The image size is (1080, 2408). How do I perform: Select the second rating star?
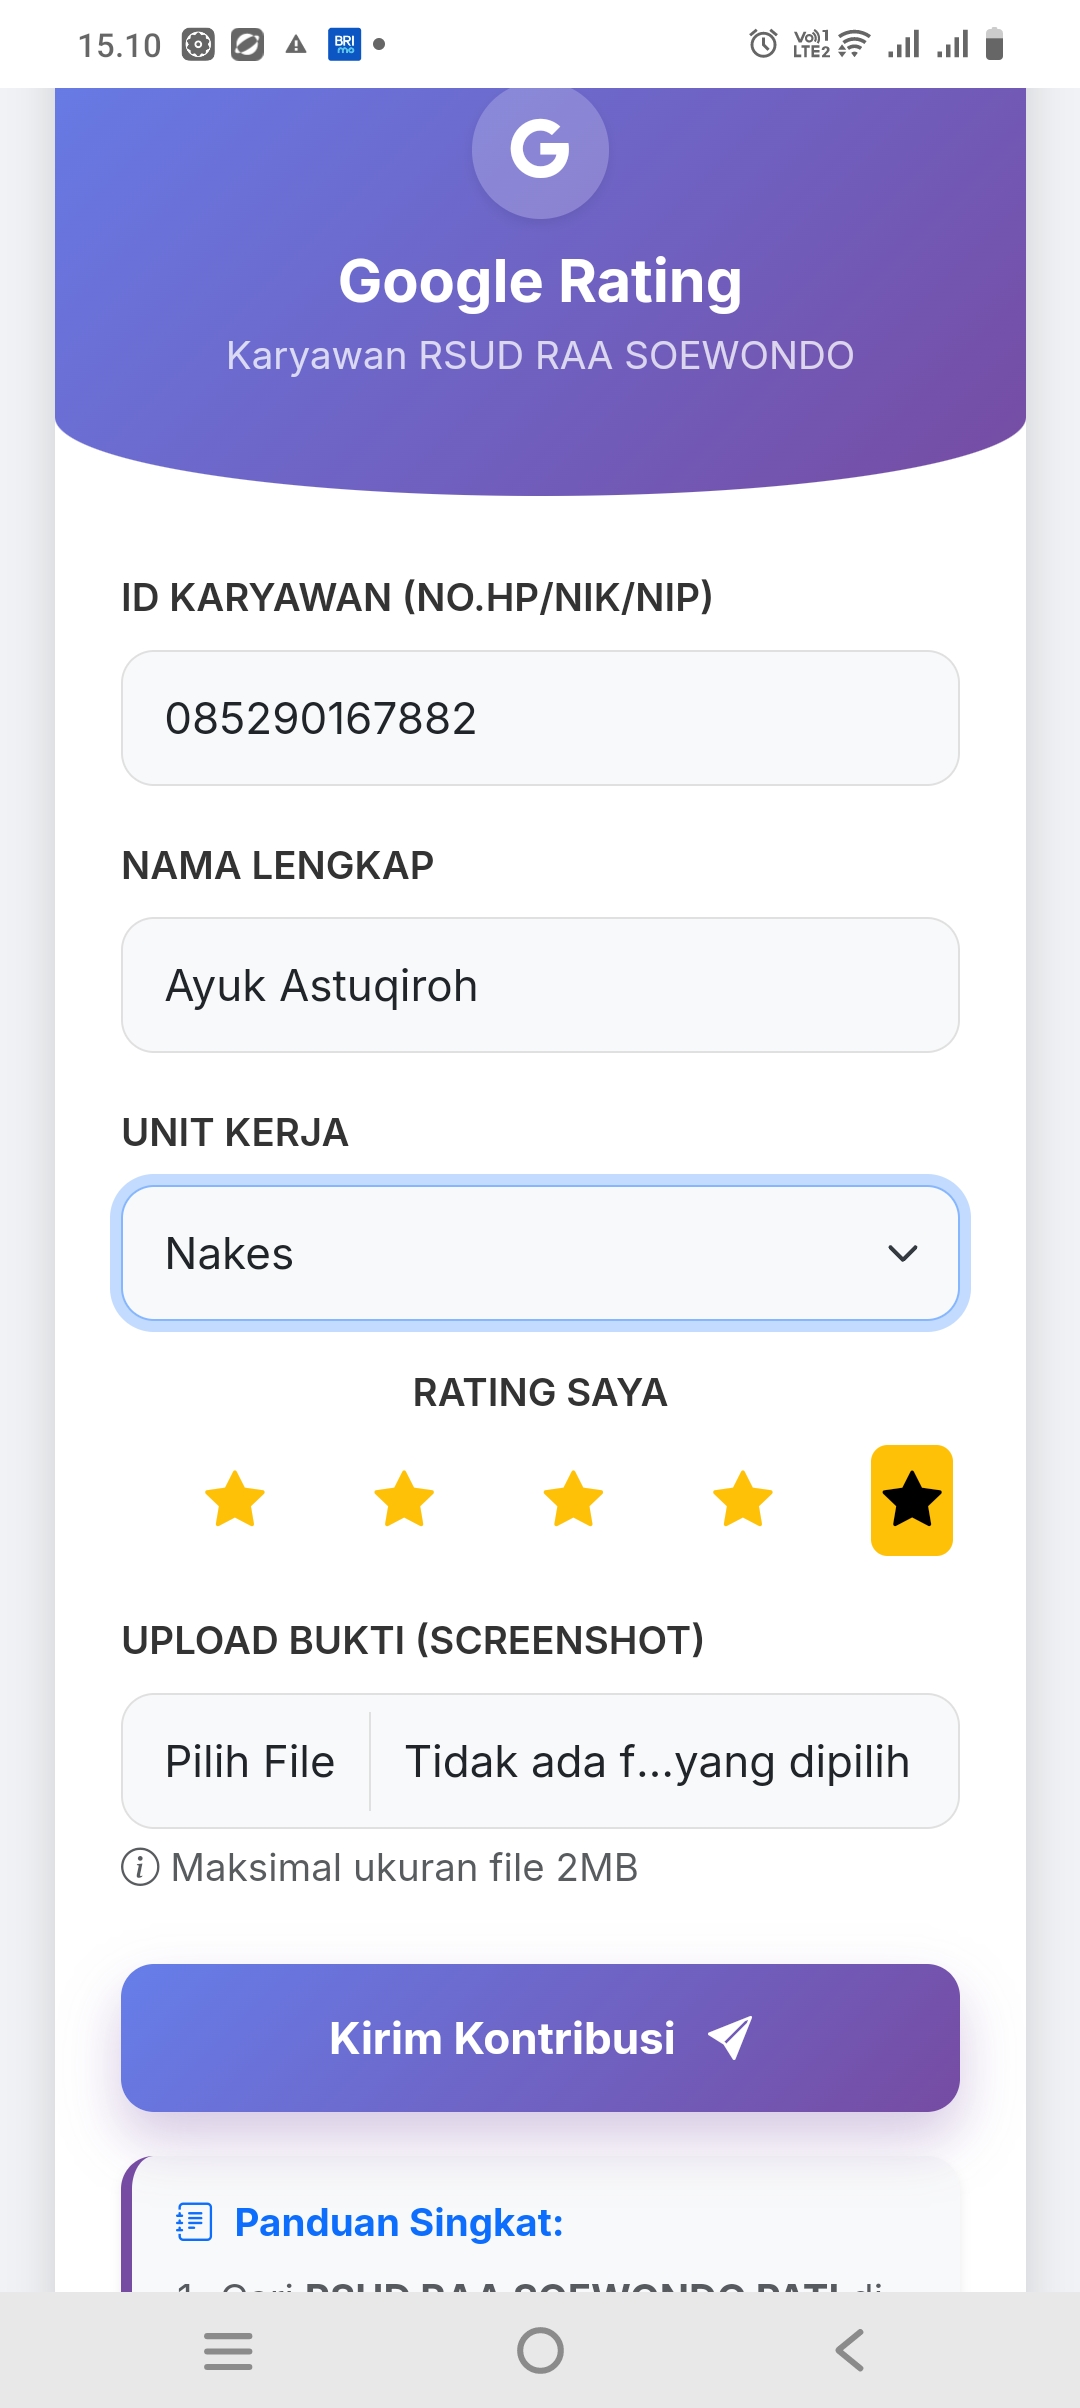[404, 1499]
